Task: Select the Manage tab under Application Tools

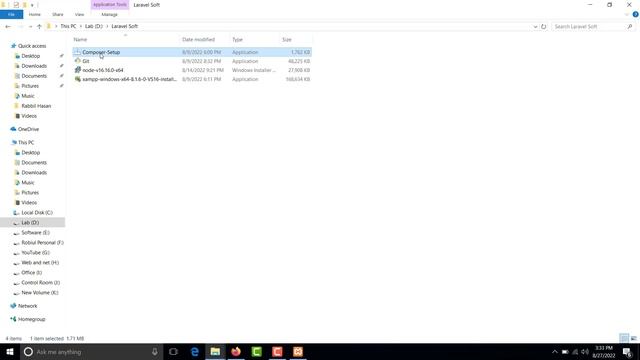Action: [x=109, y=14]
